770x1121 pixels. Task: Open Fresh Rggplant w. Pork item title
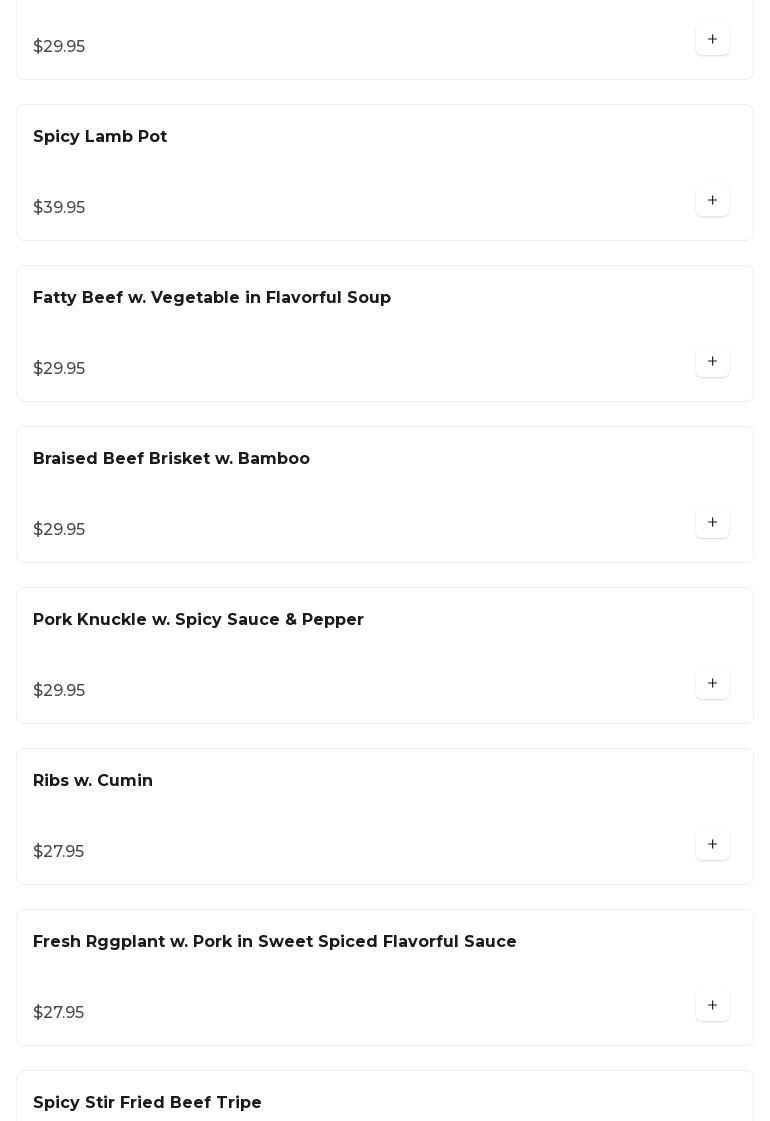tap(275, 941)
